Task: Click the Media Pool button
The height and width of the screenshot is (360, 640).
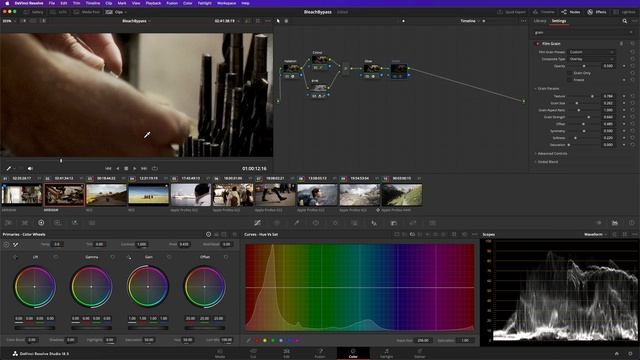Action: click(x=86, y=12)
